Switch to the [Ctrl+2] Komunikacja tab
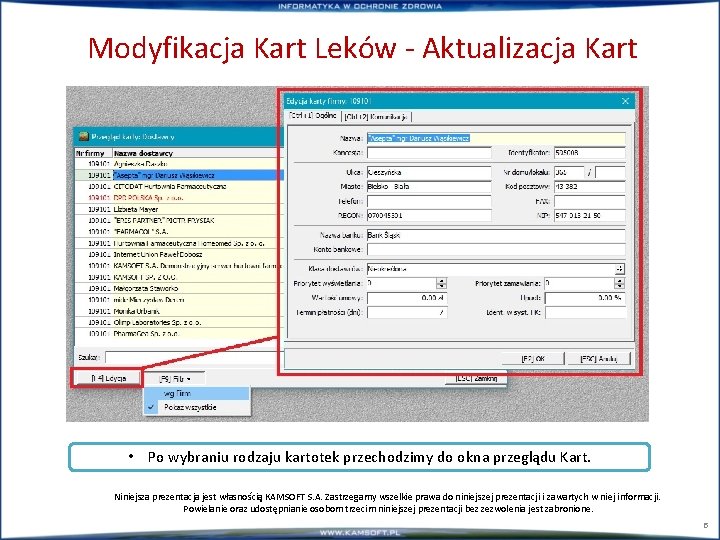Screen dimensions: 720x540 (376, 117)
